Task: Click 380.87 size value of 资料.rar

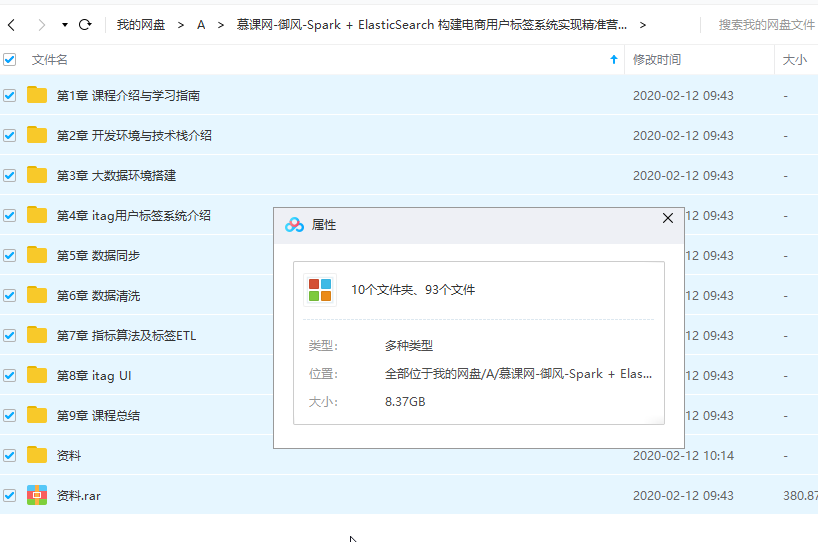Action: click(x=800, y=496)
